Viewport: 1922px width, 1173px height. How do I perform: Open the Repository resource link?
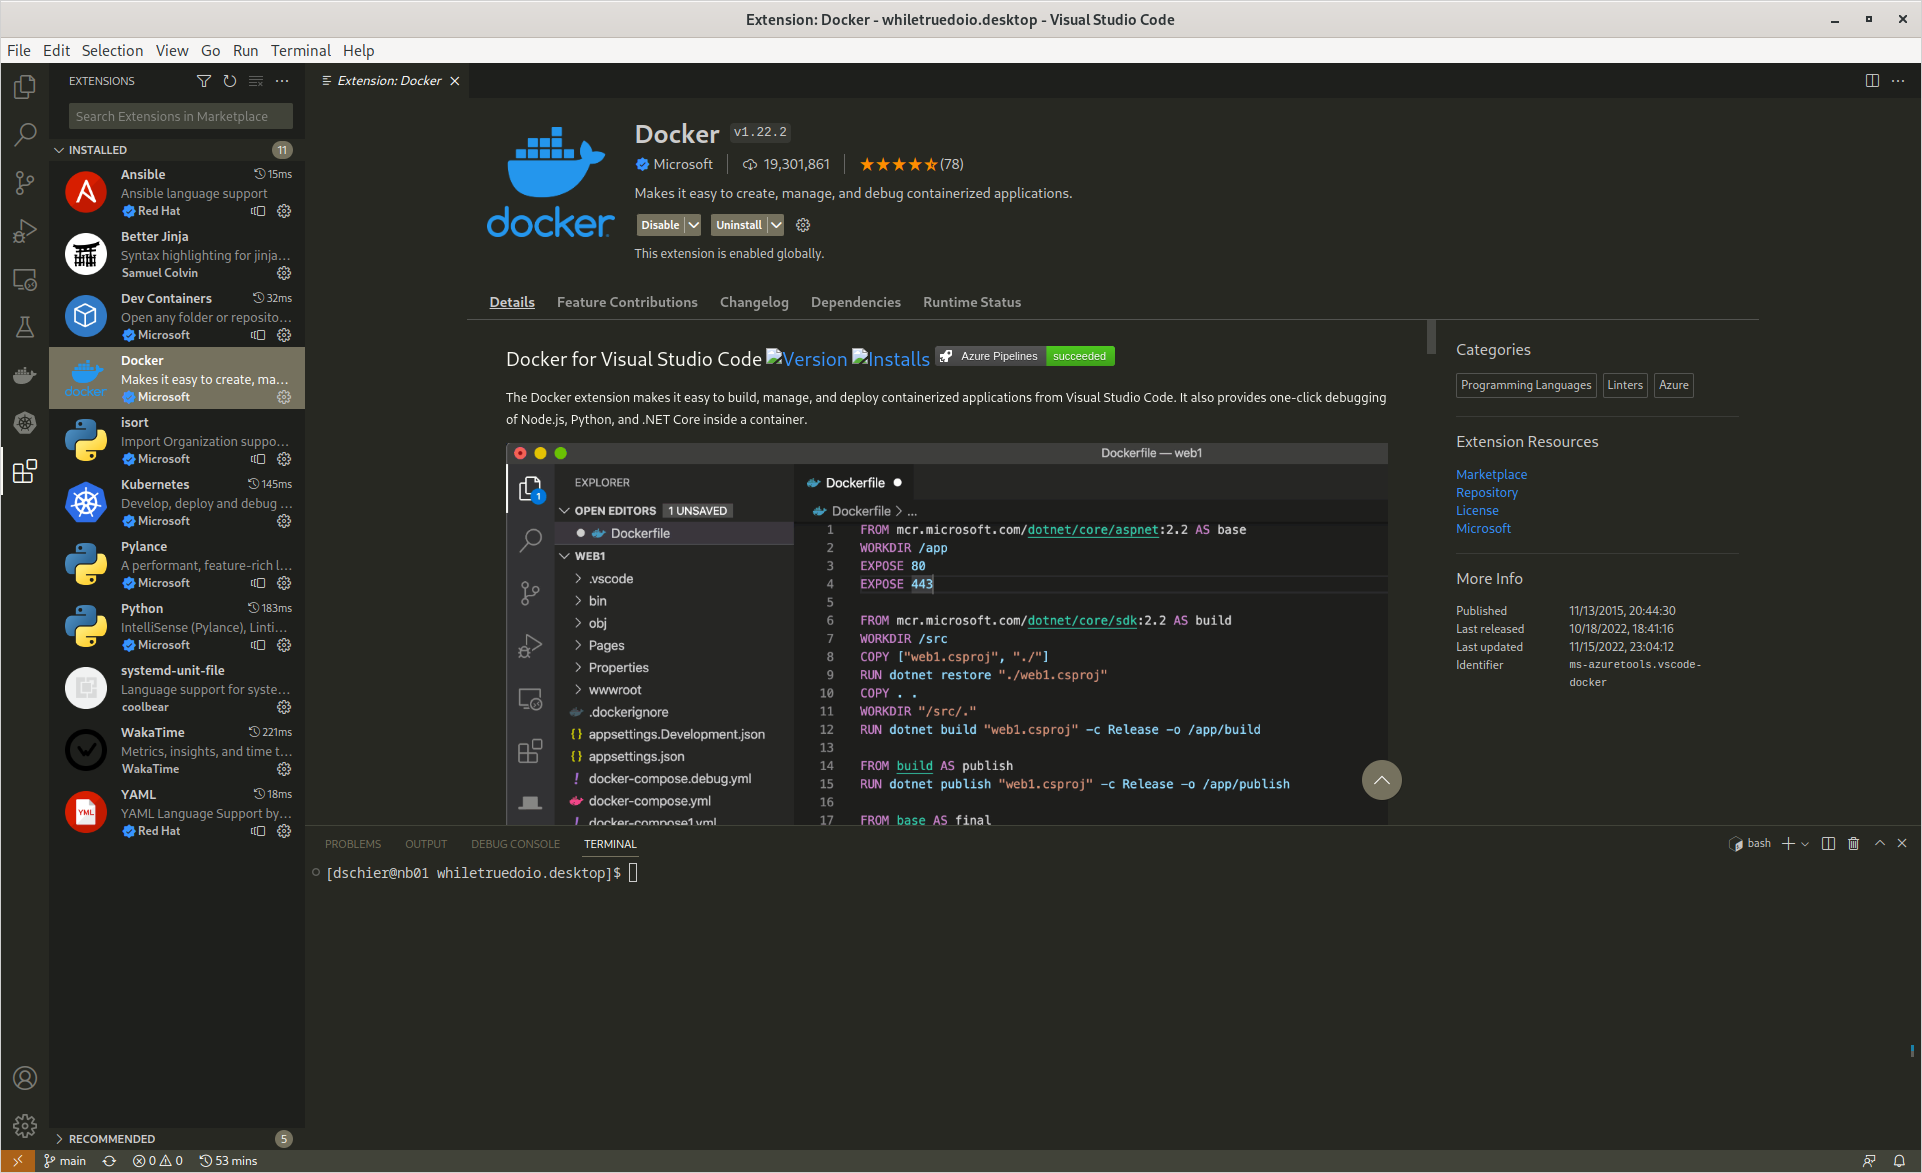click(x=1486, y=492)
